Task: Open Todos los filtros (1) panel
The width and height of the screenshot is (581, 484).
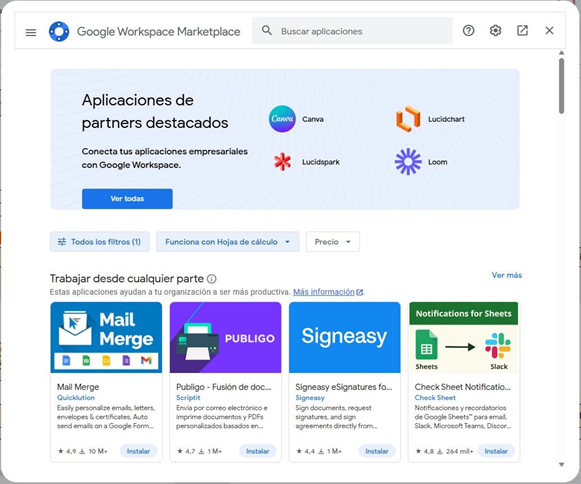Action: [x=100, y=242]
